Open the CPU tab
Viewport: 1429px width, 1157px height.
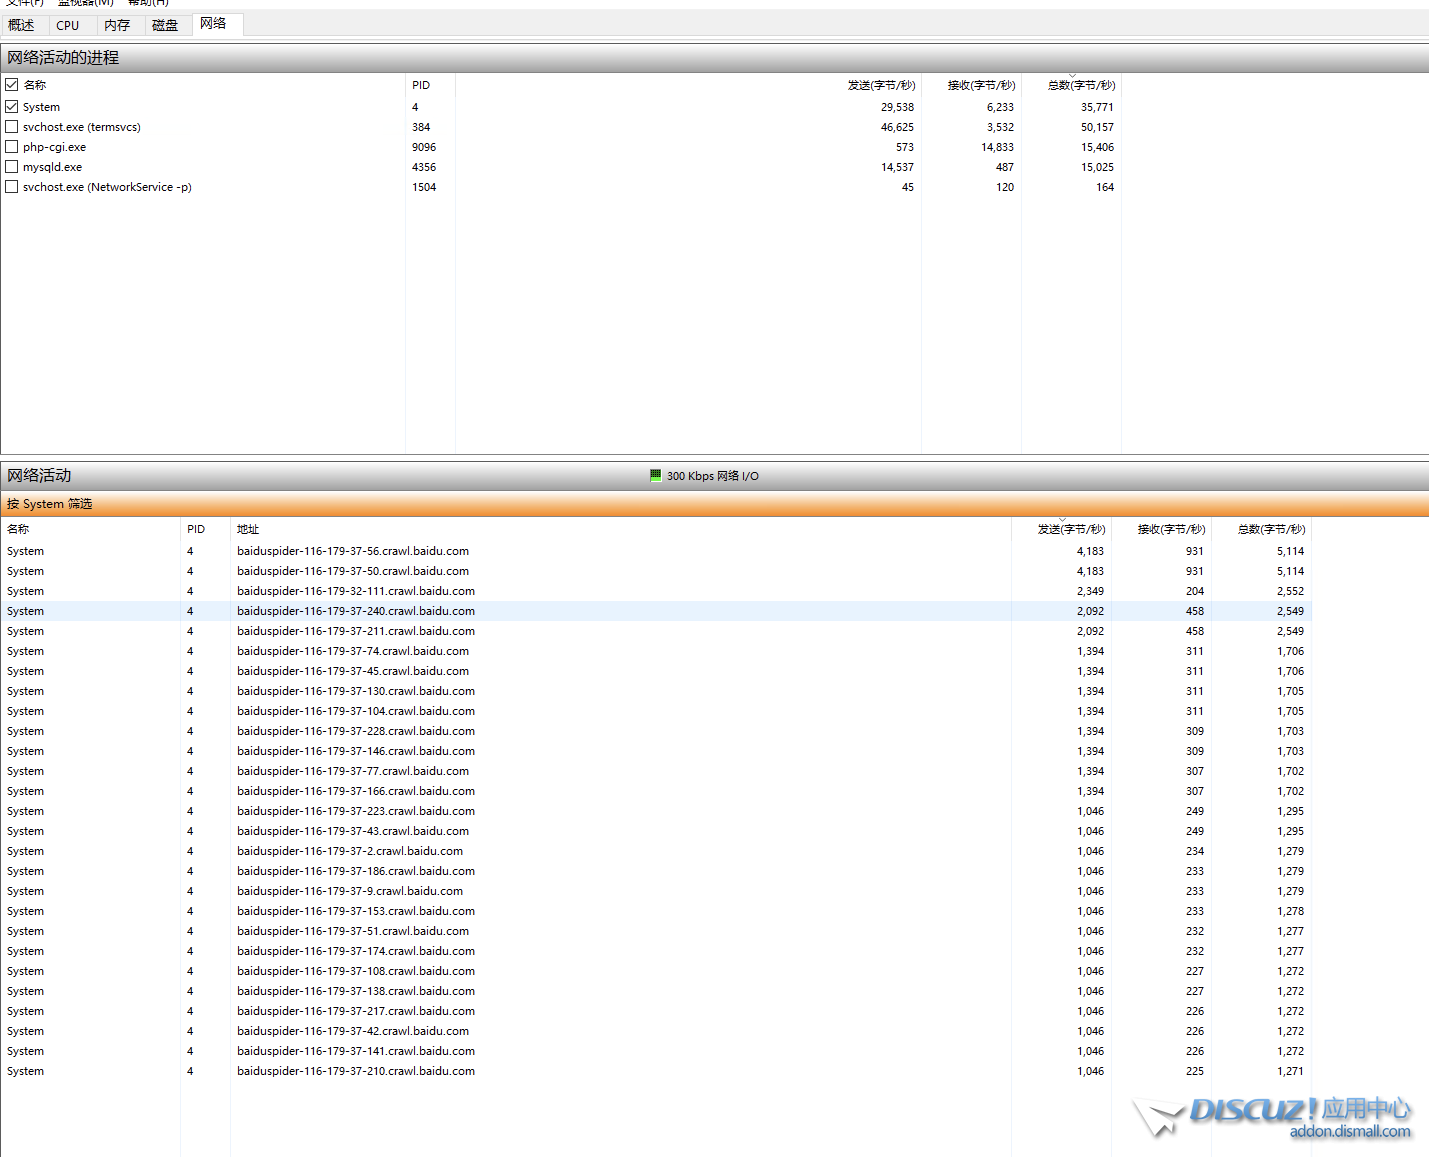point(68,25)
